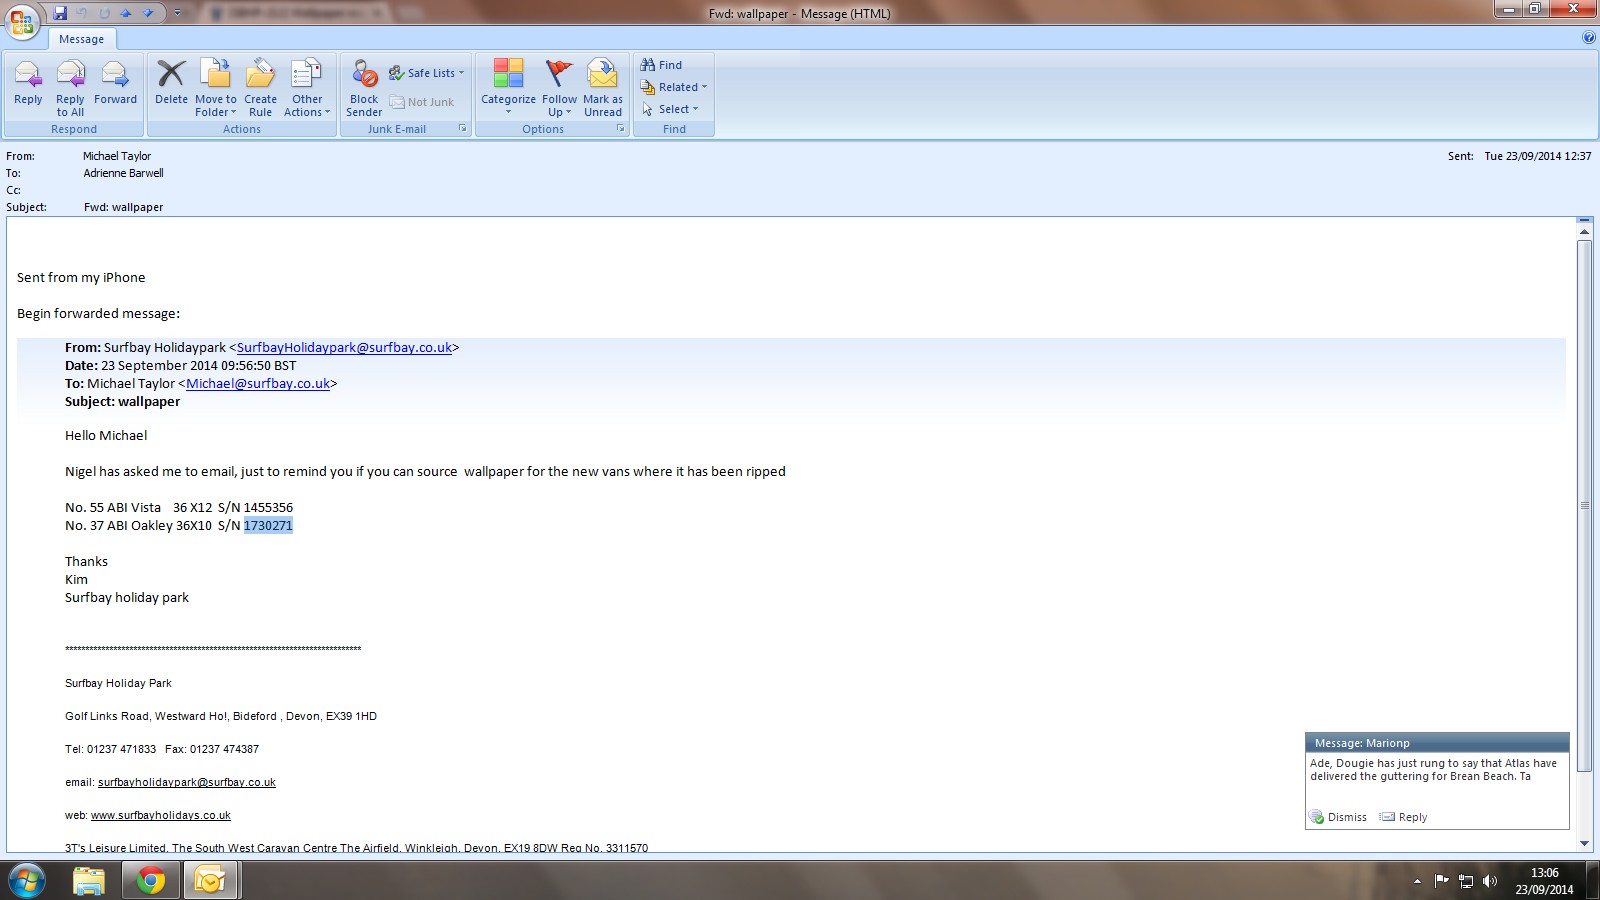The width and height of the screenshot is (1600, 900).
Task: Click the Golf Links Road address line
Action: pos(221,716)
